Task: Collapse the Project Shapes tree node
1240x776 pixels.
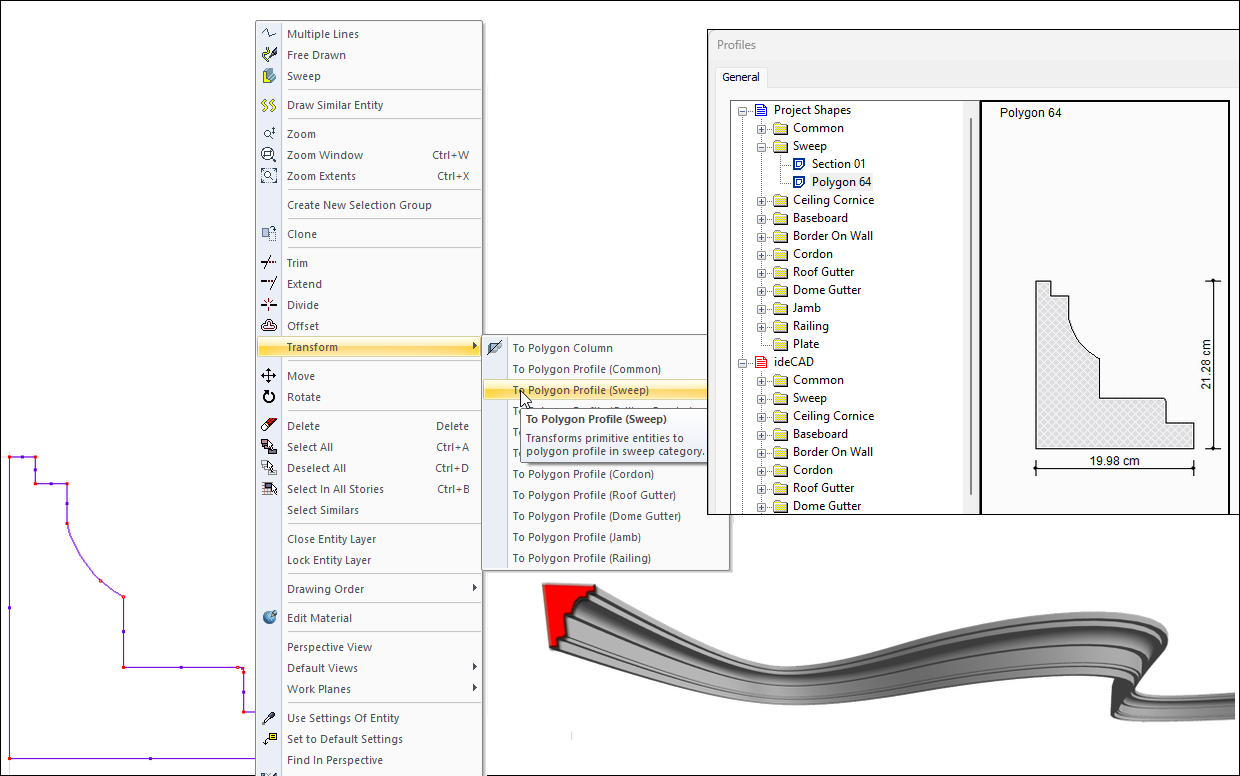Action: (743, 110)
